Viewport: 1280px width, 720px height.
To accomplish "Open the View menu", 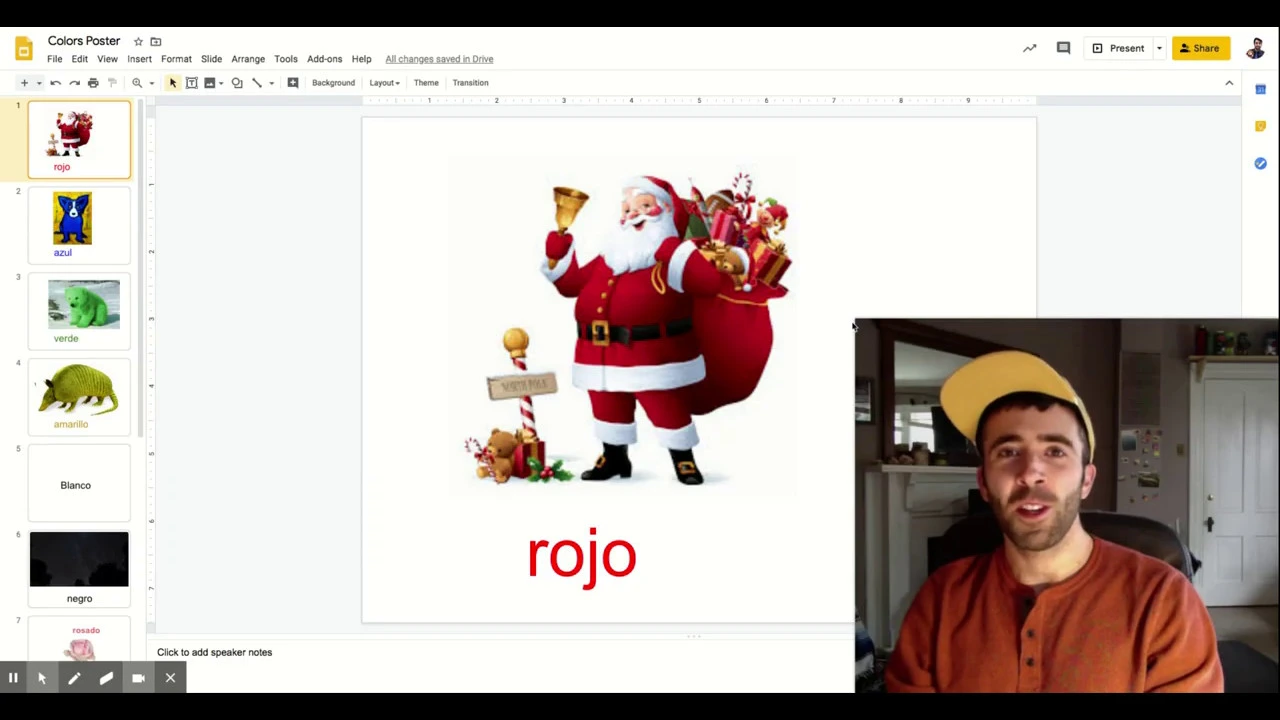I will point(107,59).
